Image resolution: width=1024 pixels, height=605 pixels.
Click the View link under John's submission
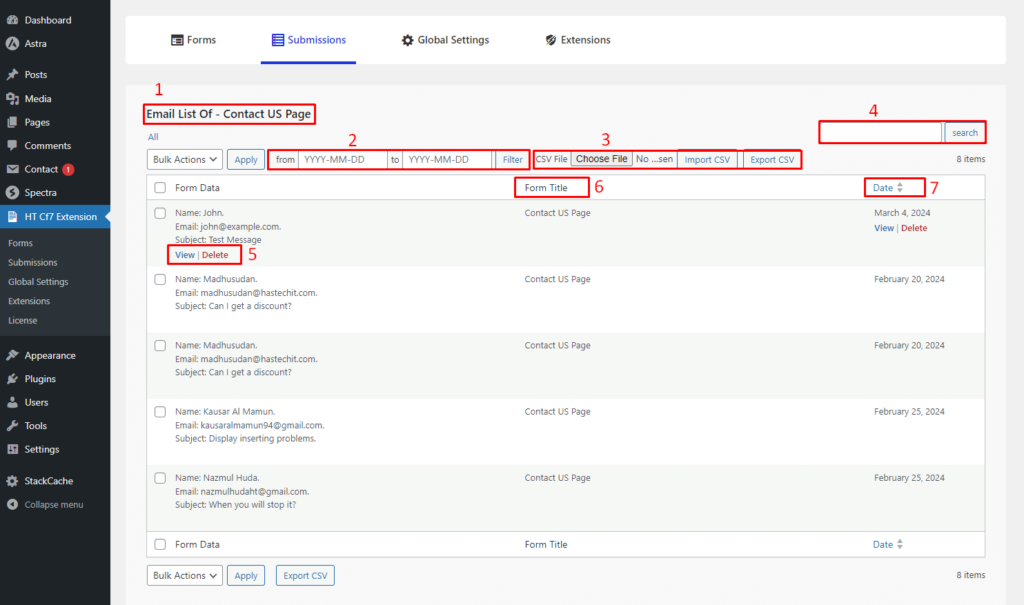click(x=185, y=255)
